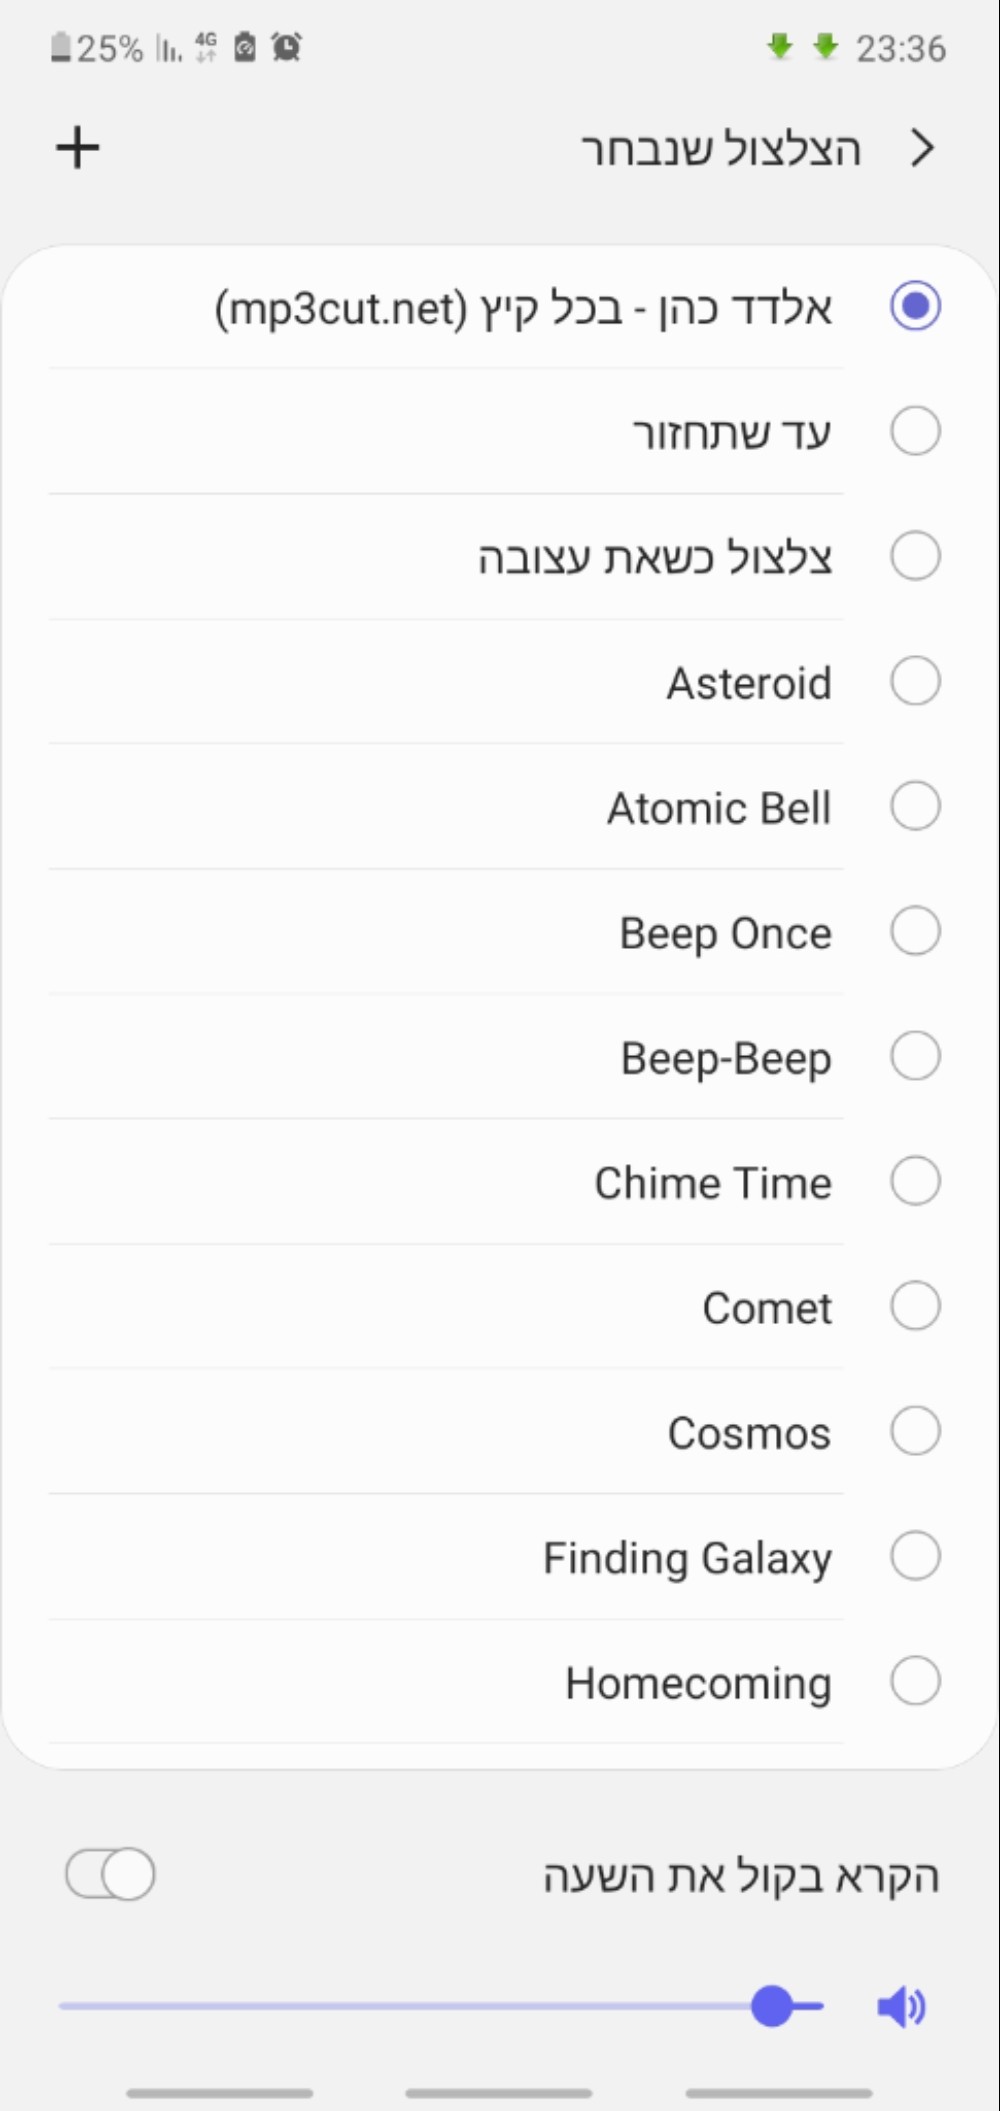Image resolution: width=1000 pixels, height=2111 pixels.
Task: Select the Atomic Bell radio button
Action: pyautogui.click(x=915, y=807)
